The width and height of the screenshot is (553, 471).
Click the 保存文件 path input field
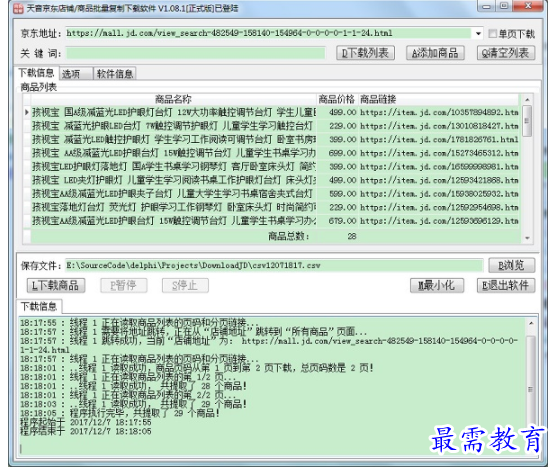[x=274, y=266]
